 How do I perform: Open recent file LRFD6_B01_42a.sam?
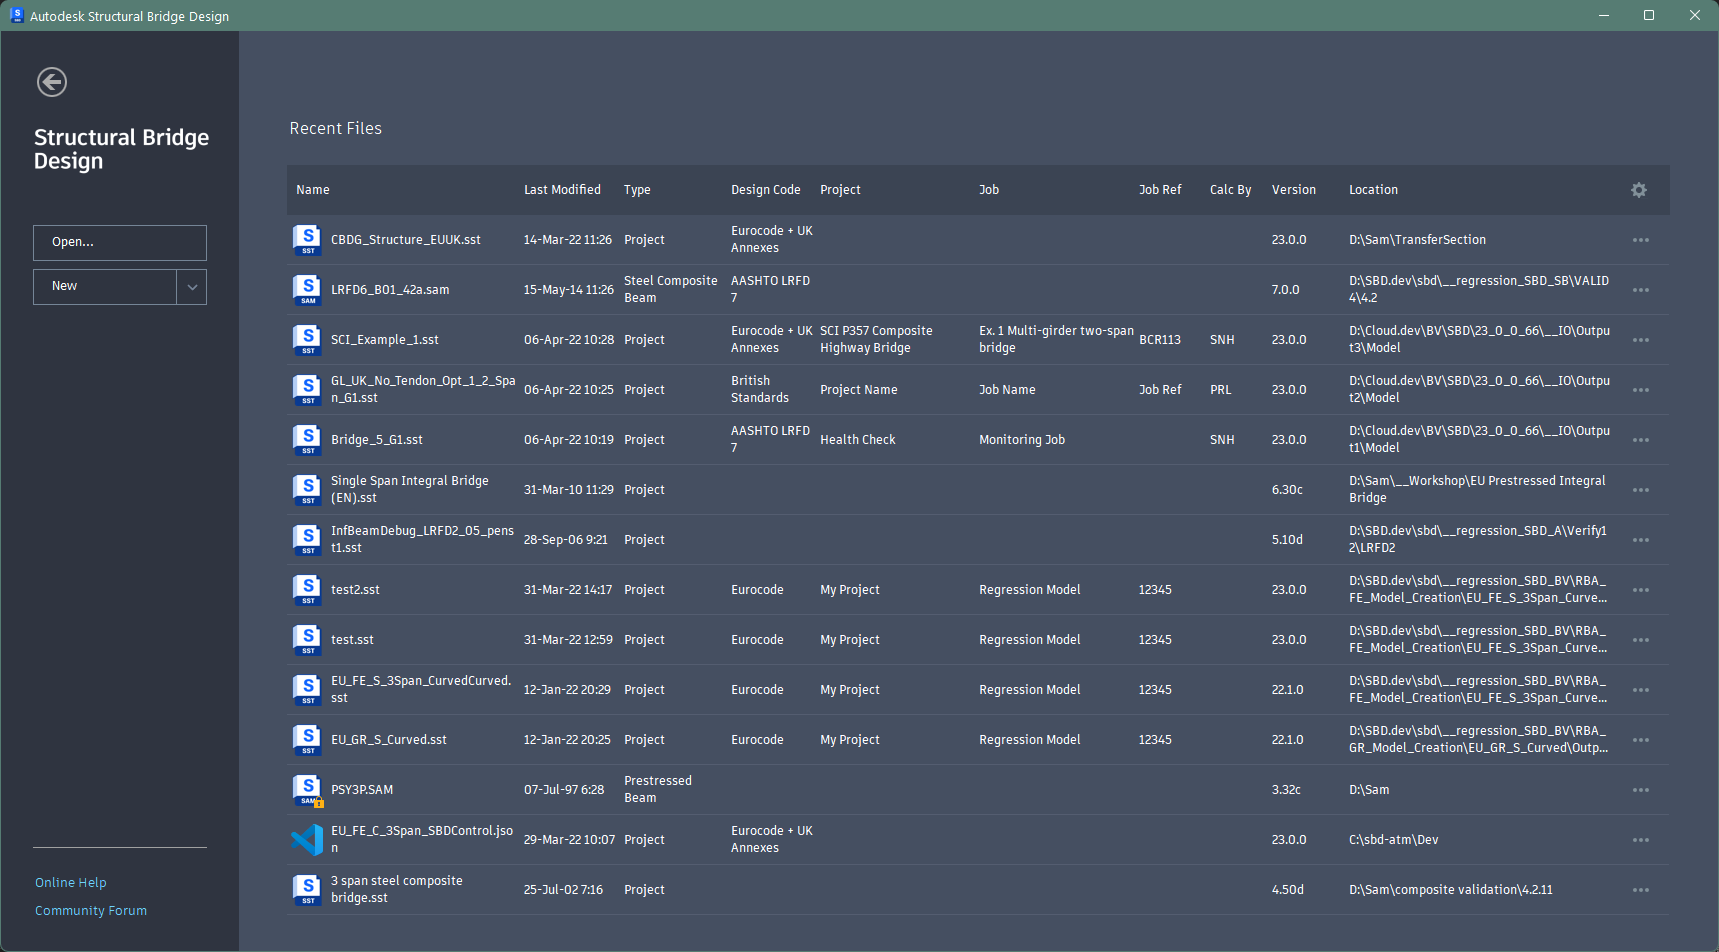390,290
